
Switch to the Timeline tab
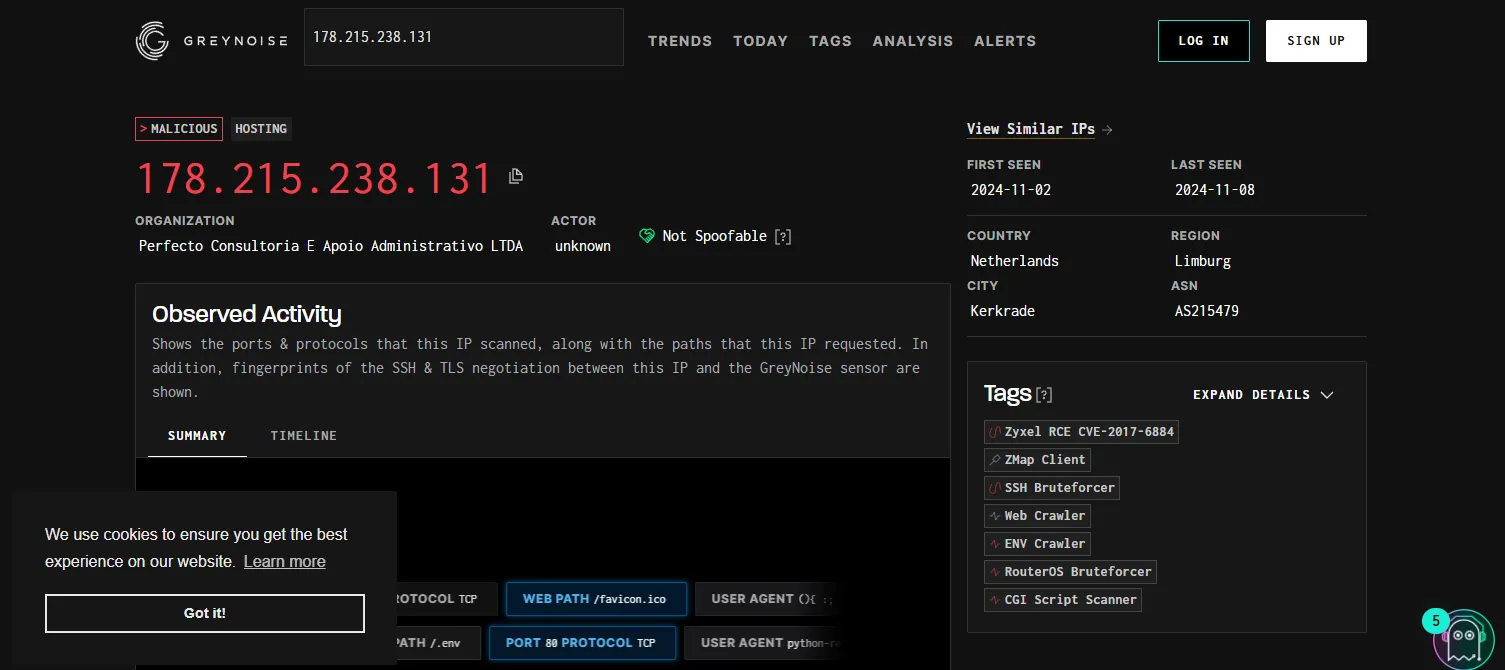click(x=303, y=436)
